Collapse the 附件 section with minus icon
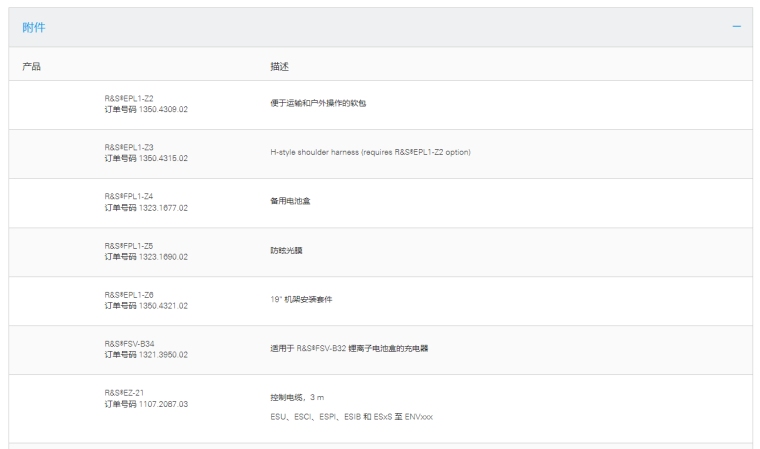760x449 pixels. click(736, 26)
